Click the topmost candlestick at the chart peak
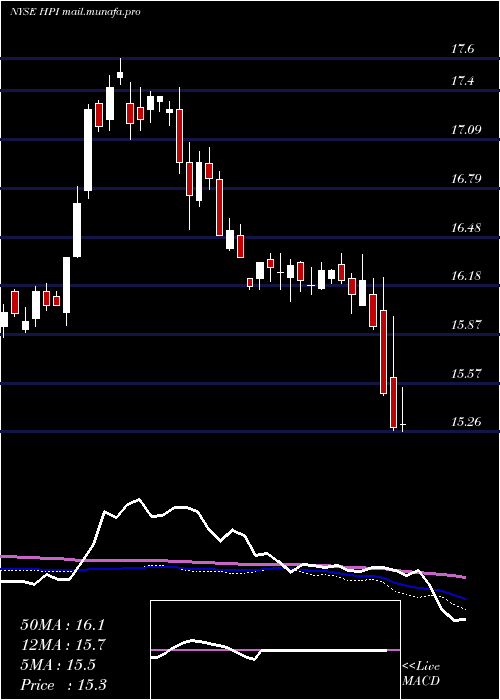 point(120,72)
